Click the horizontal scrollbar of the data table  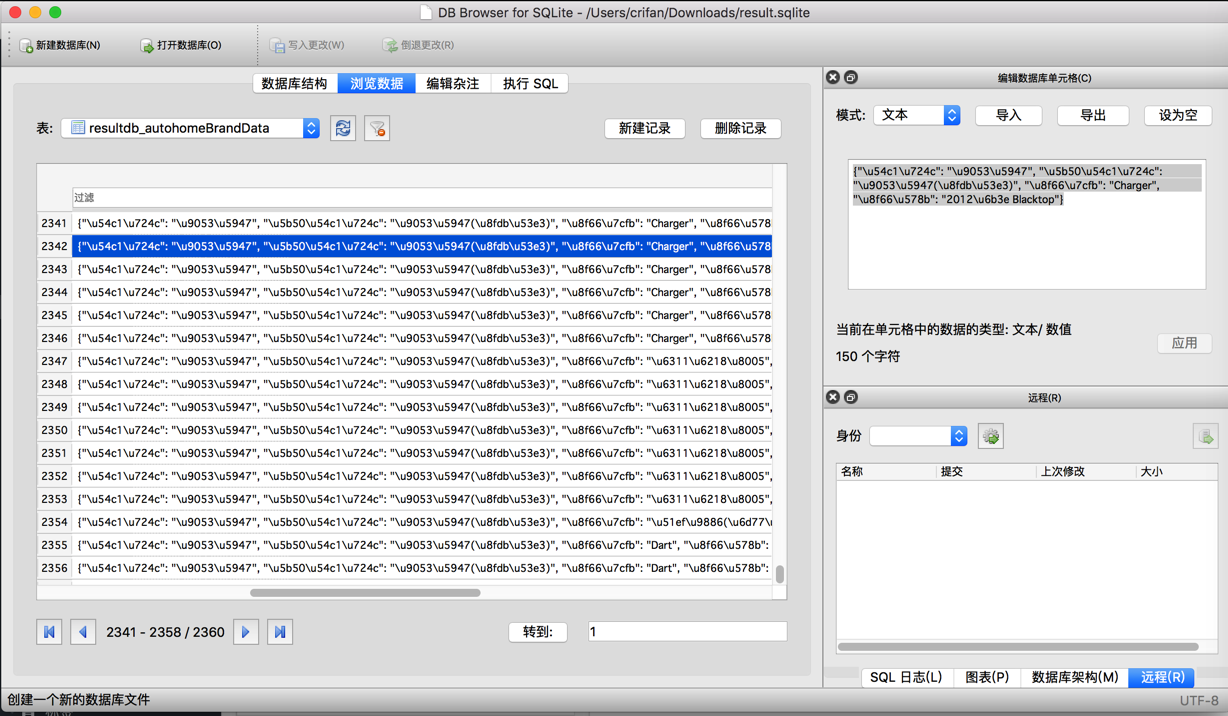(365, 592)
